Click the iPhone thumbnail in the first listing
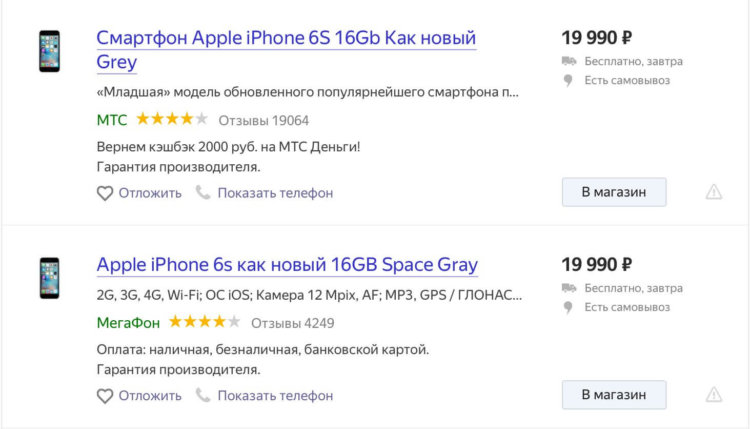750x429 pixels. pos(49,51)
